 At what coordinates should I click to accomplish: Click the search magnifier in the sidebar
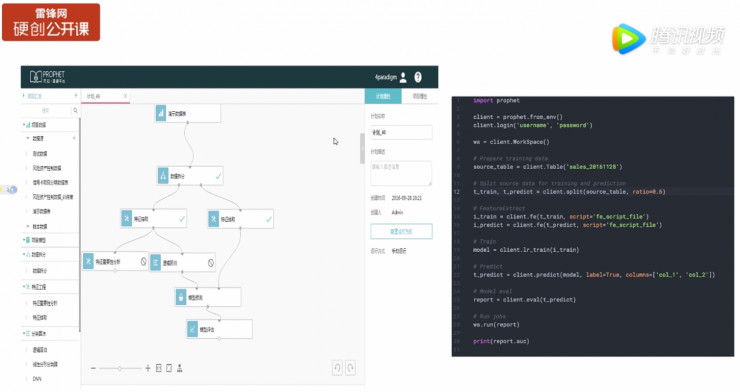75,110
